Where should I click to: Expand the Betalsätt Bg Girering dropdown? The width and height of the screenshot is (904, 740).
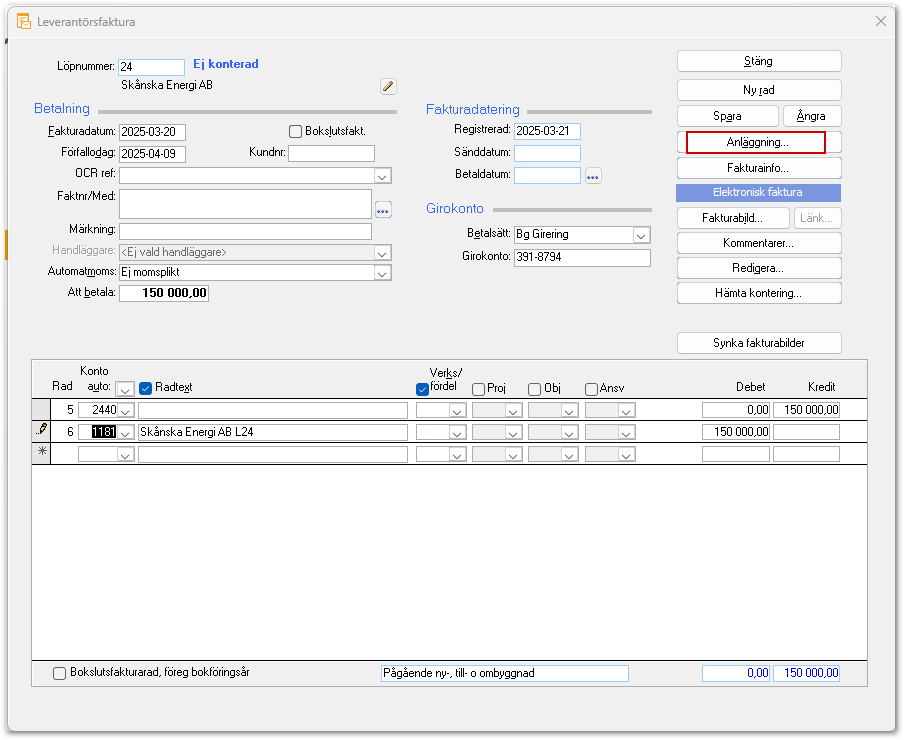(641, 235)
